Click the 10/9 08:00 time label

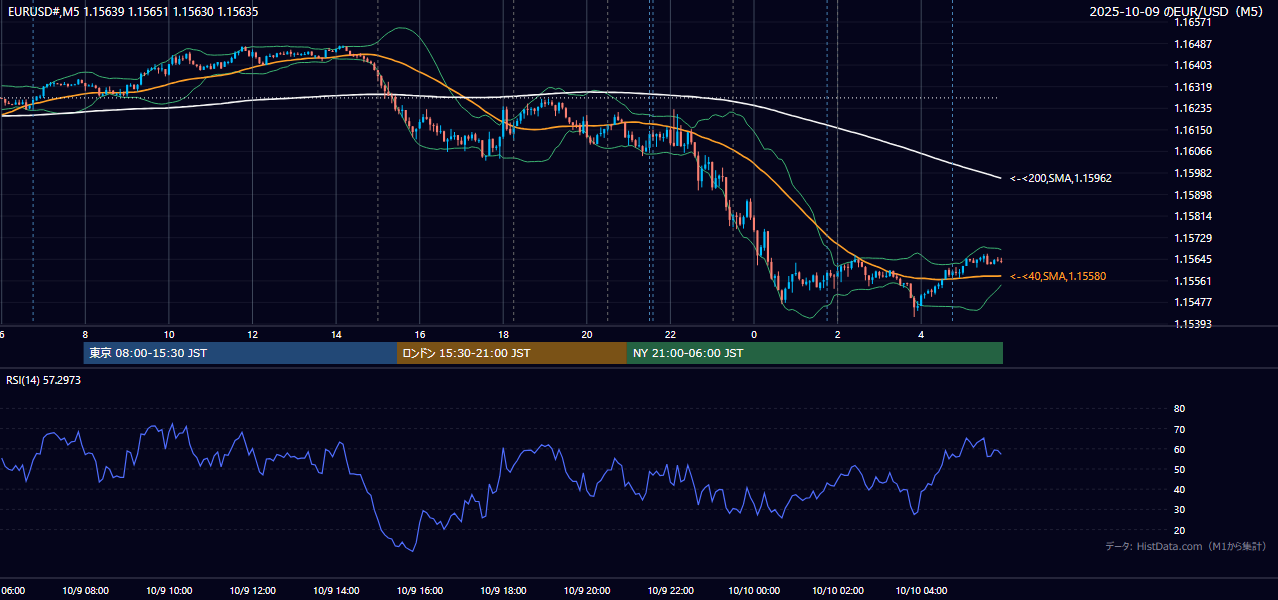pos(86,591)
